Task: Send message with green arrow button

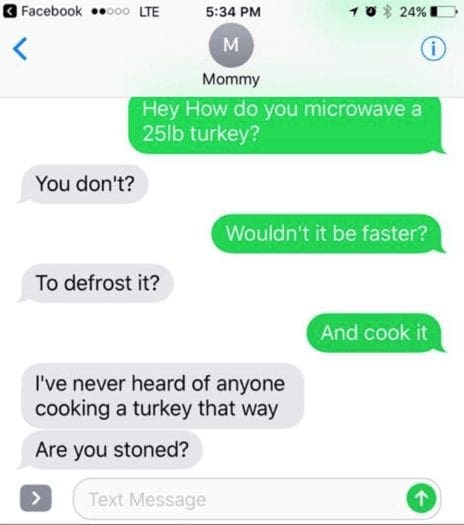Action: 421,499
